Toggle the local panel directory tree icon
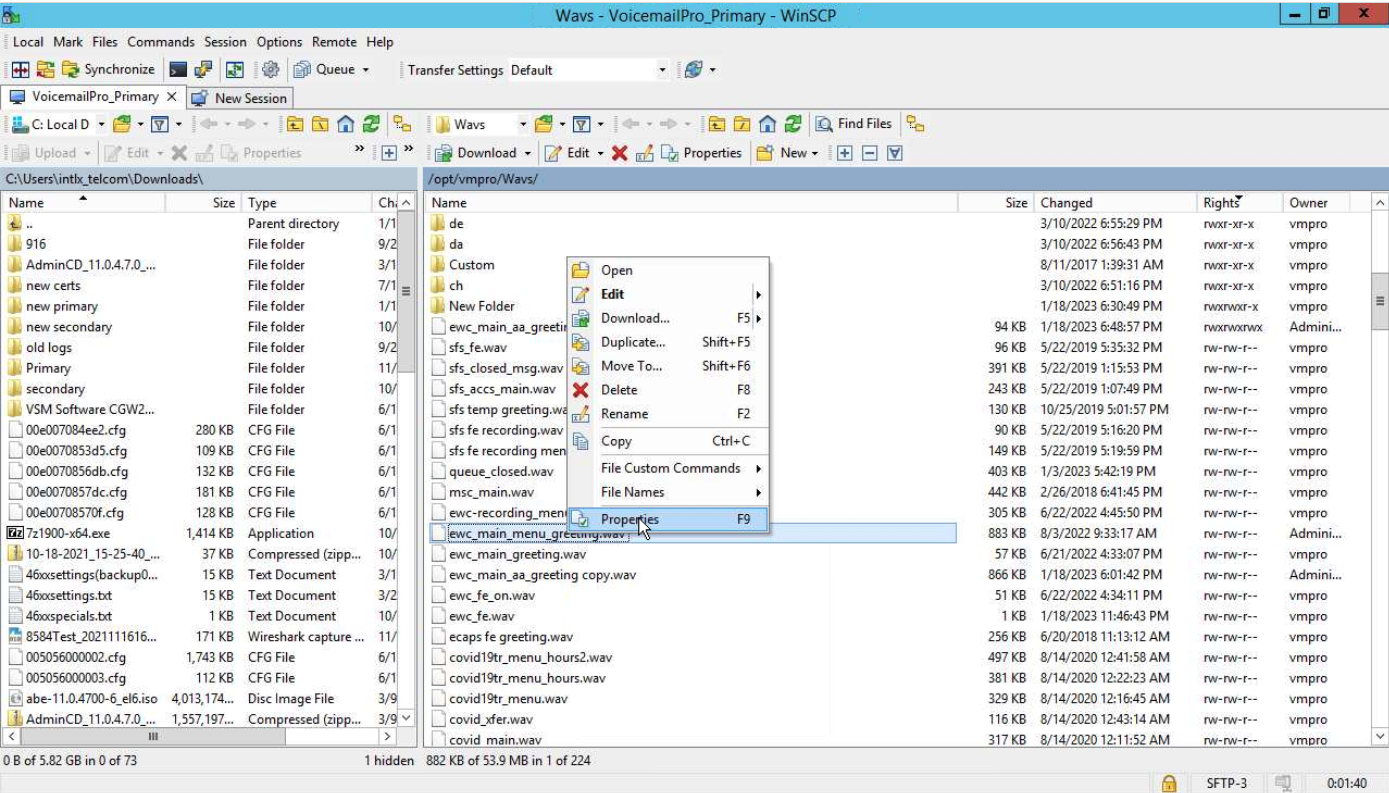1389x793 pixels. [x=402, y=124]
